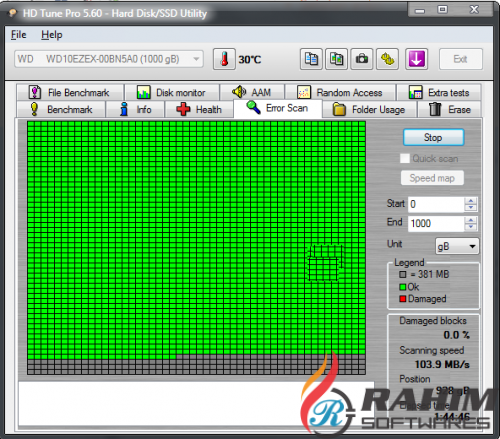The height and width of the screenshot is (439, 500).
Task: Click the green Ok legend swatch
Action: pos(403,287)
